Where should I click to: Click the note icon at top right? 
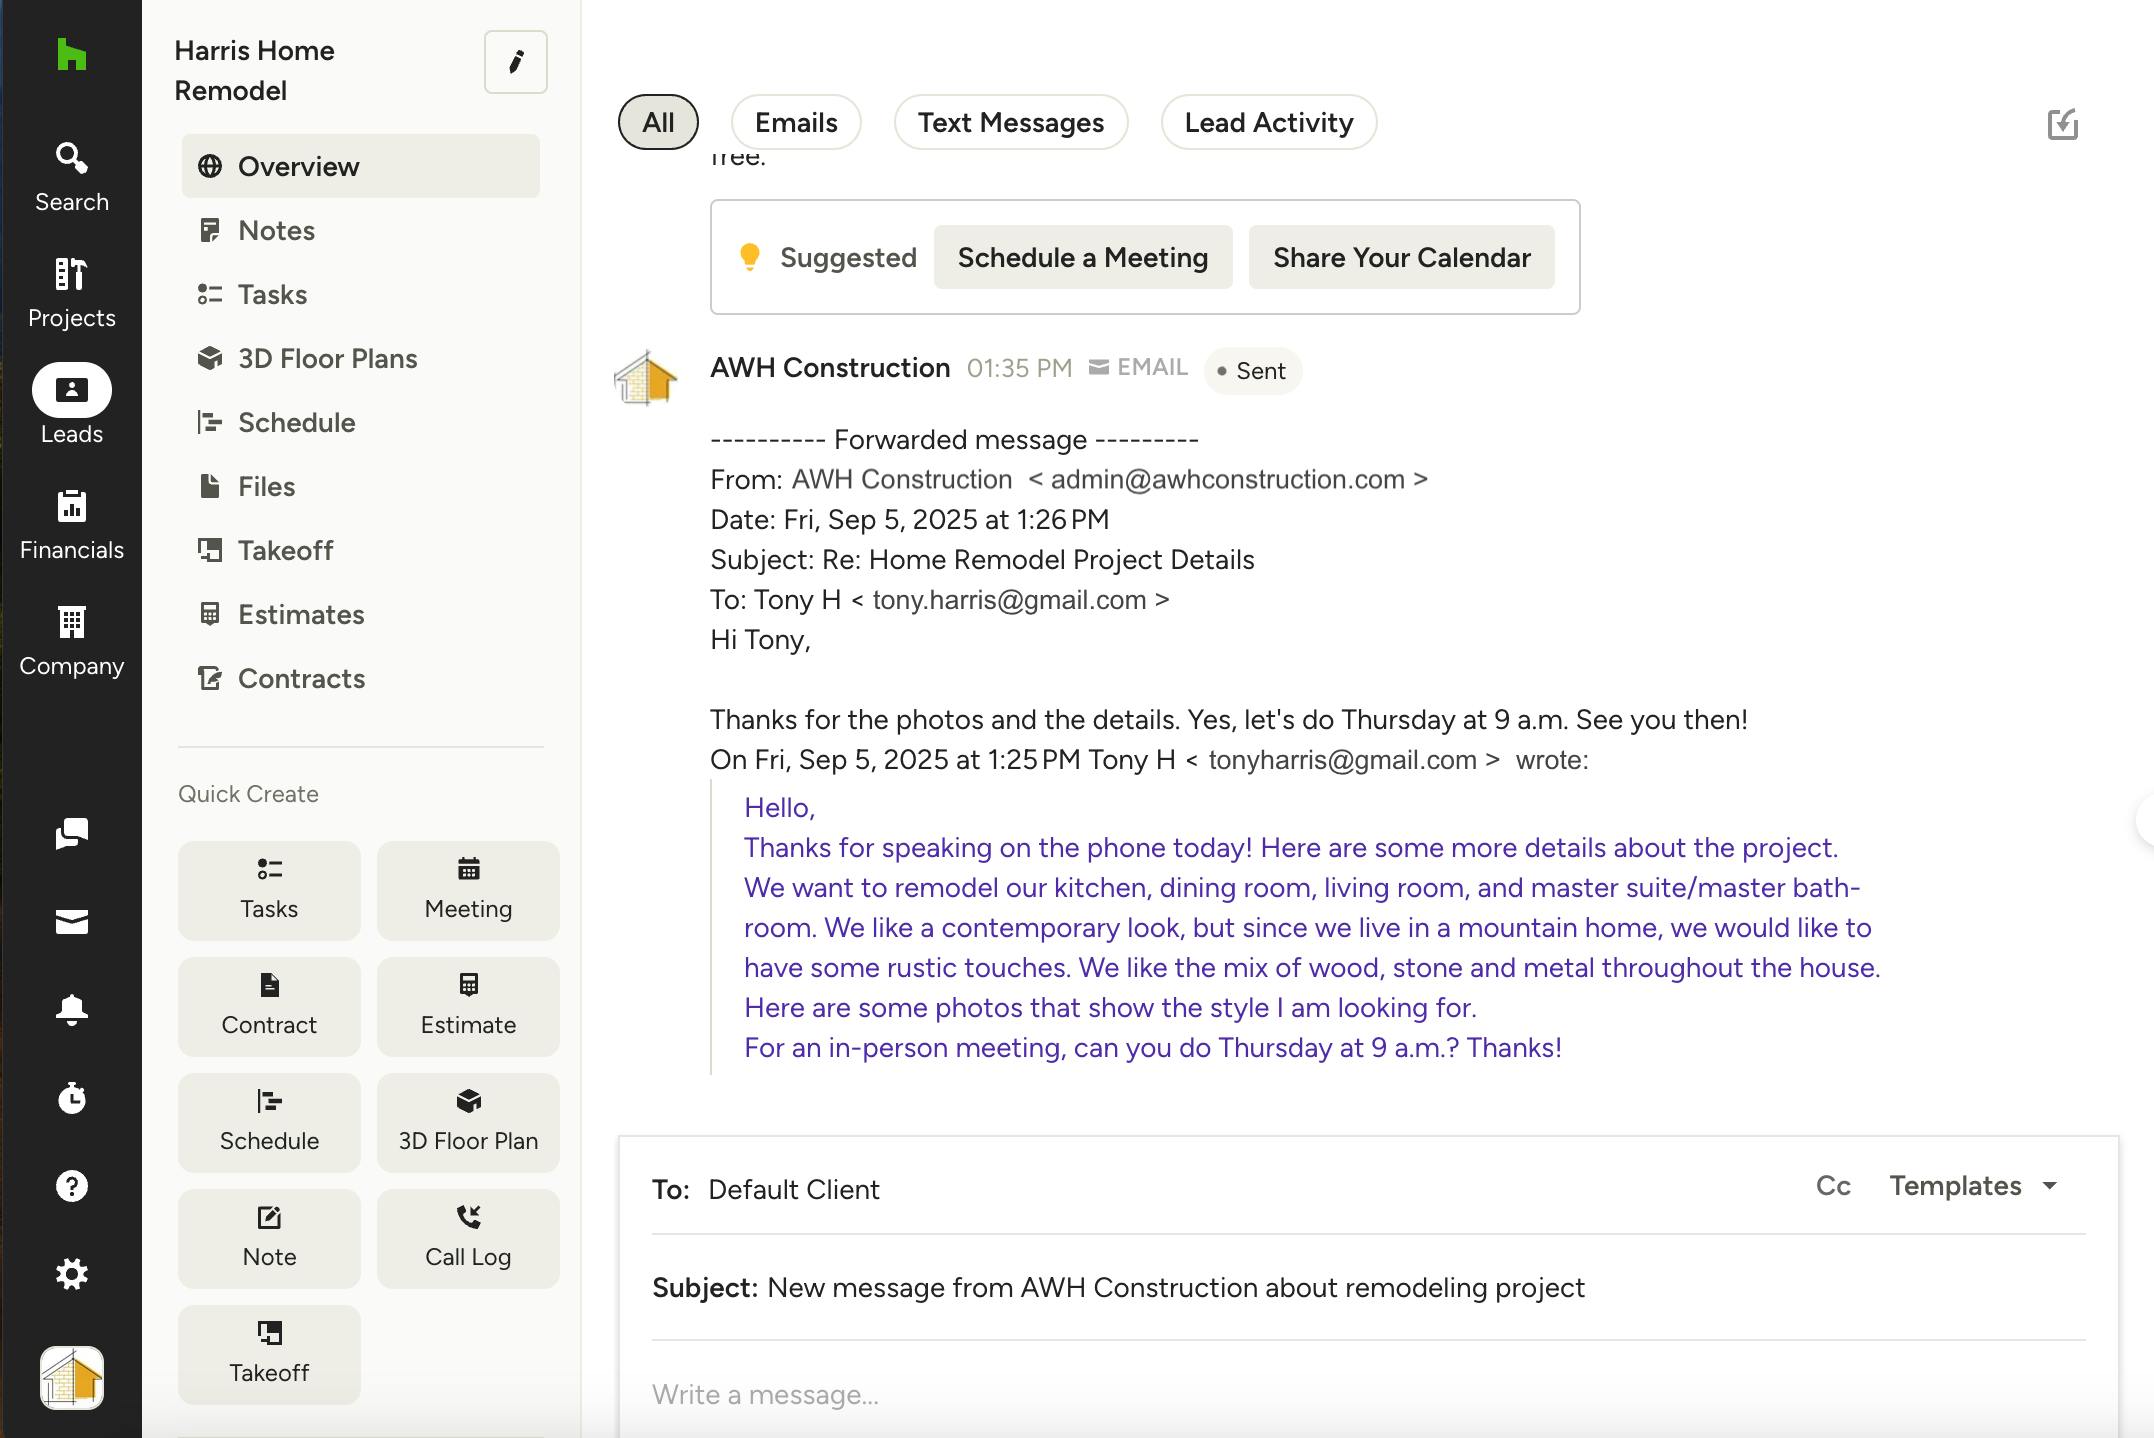coord(2062,124)
